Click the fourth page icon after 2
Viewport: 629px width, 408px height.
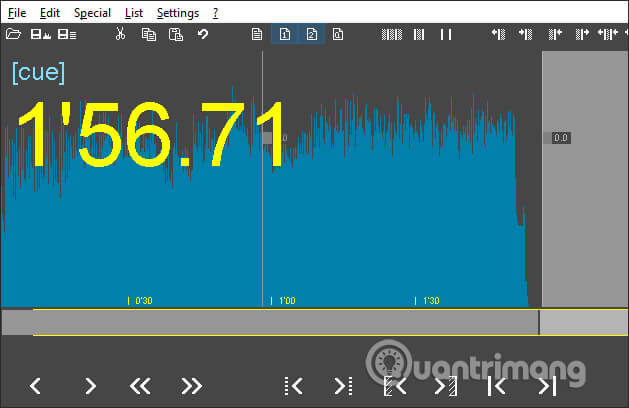click(x=338, y=34)
